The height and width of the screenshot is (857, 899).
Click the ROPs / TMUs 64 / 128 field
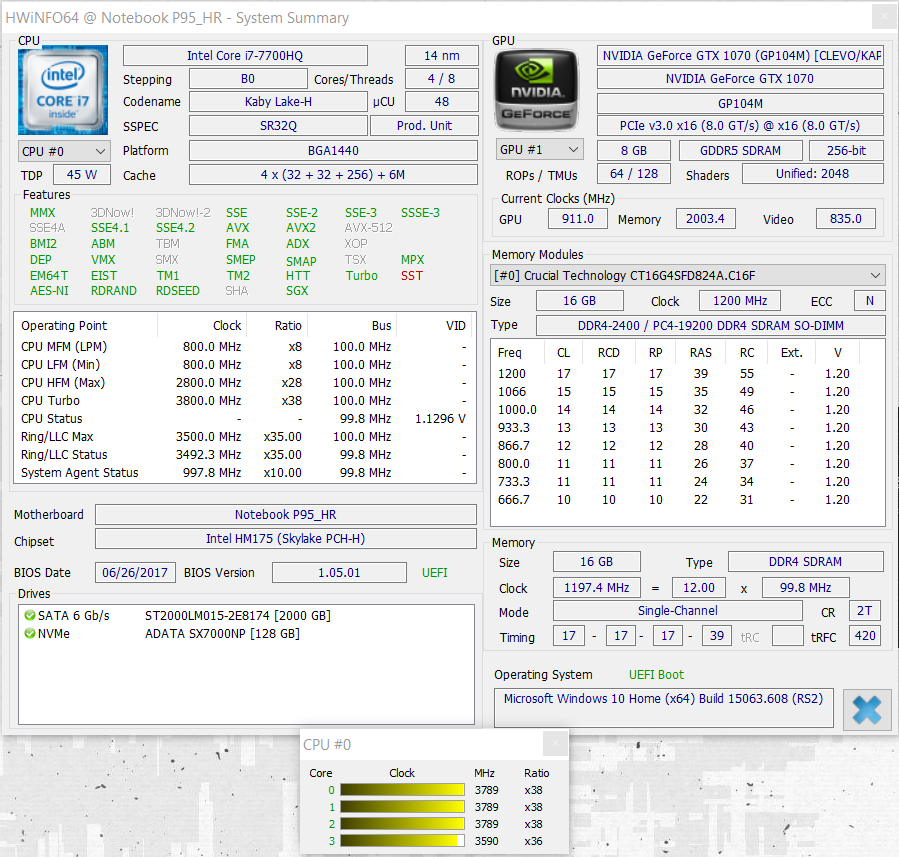(x=634, y=174)
